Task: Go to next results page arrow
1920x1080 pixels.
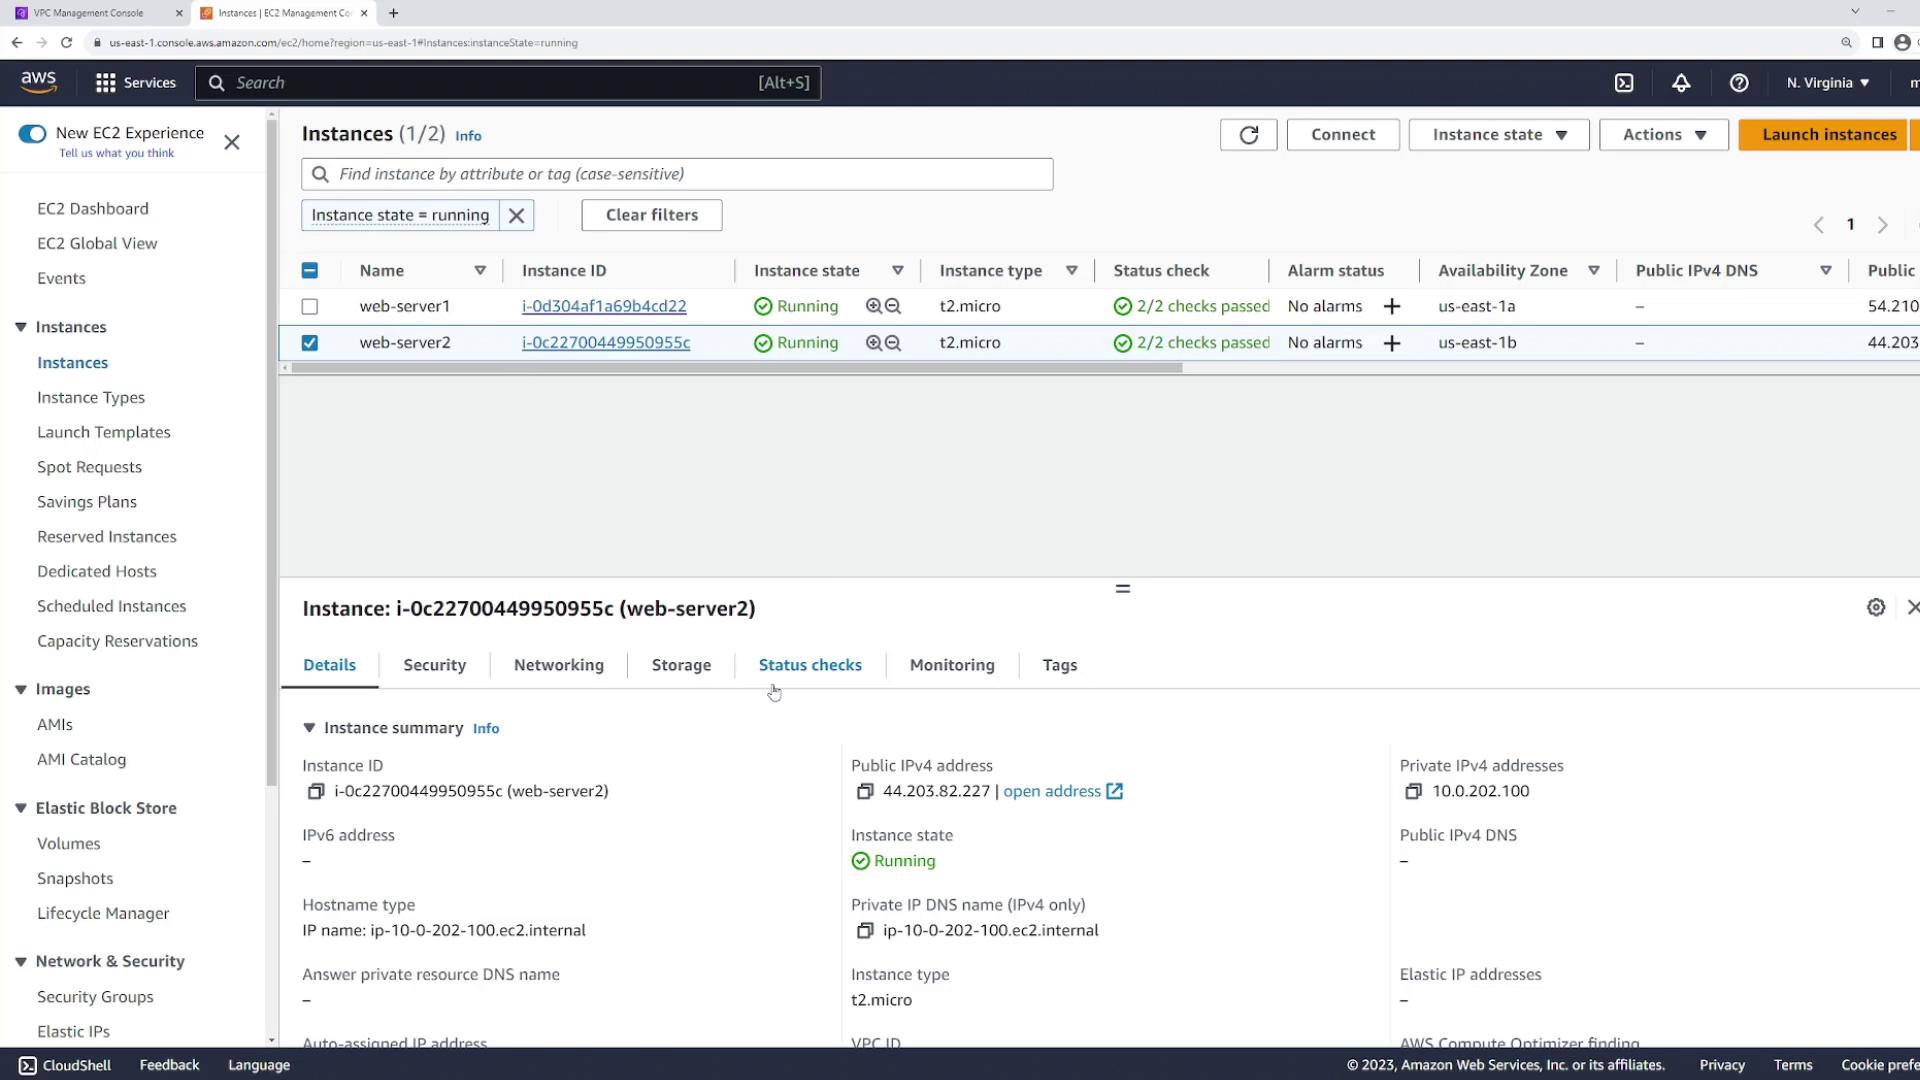Action: [1882, 225]
